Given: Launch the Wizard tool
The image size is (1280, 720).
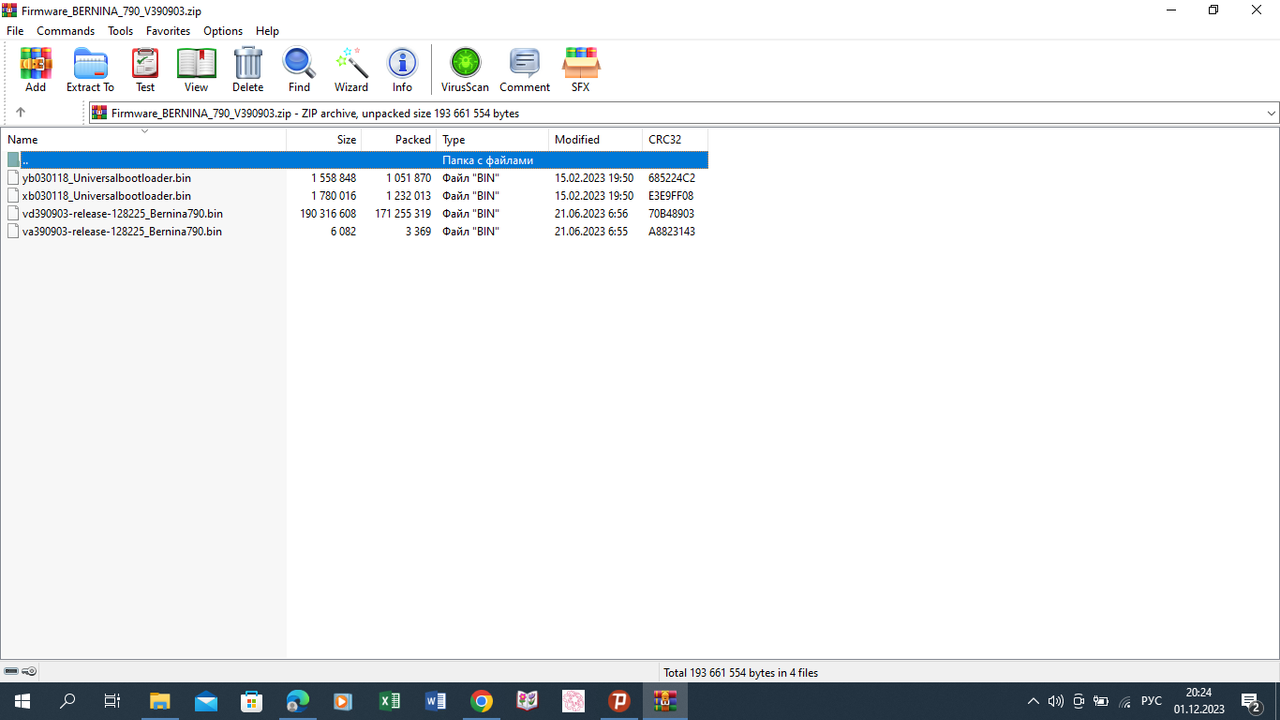Looking at the screenshot, I should pos(351,70).
